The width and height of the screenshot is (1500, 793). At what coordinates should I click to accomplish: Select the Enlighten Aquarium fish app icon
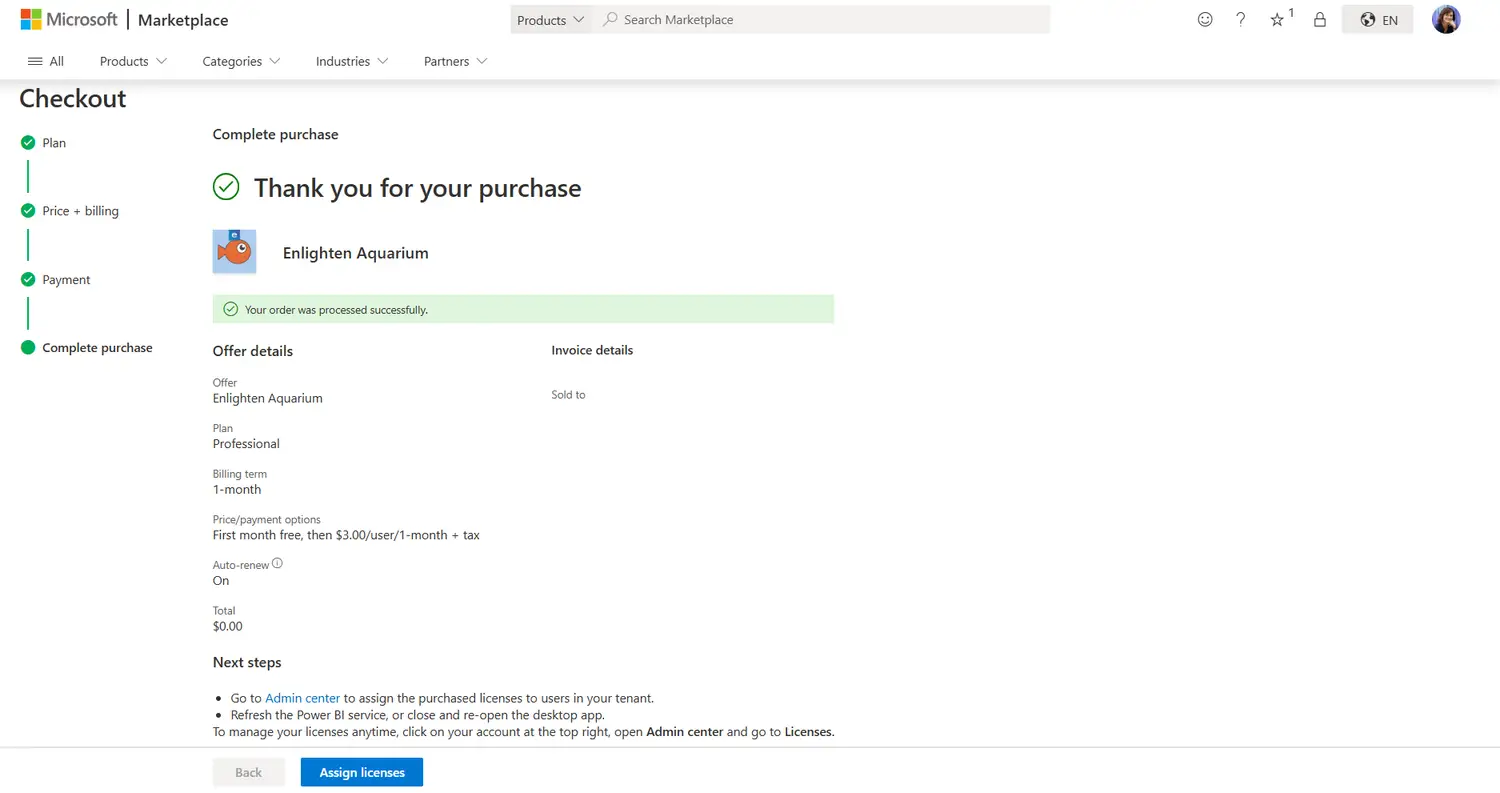point(234,251)
